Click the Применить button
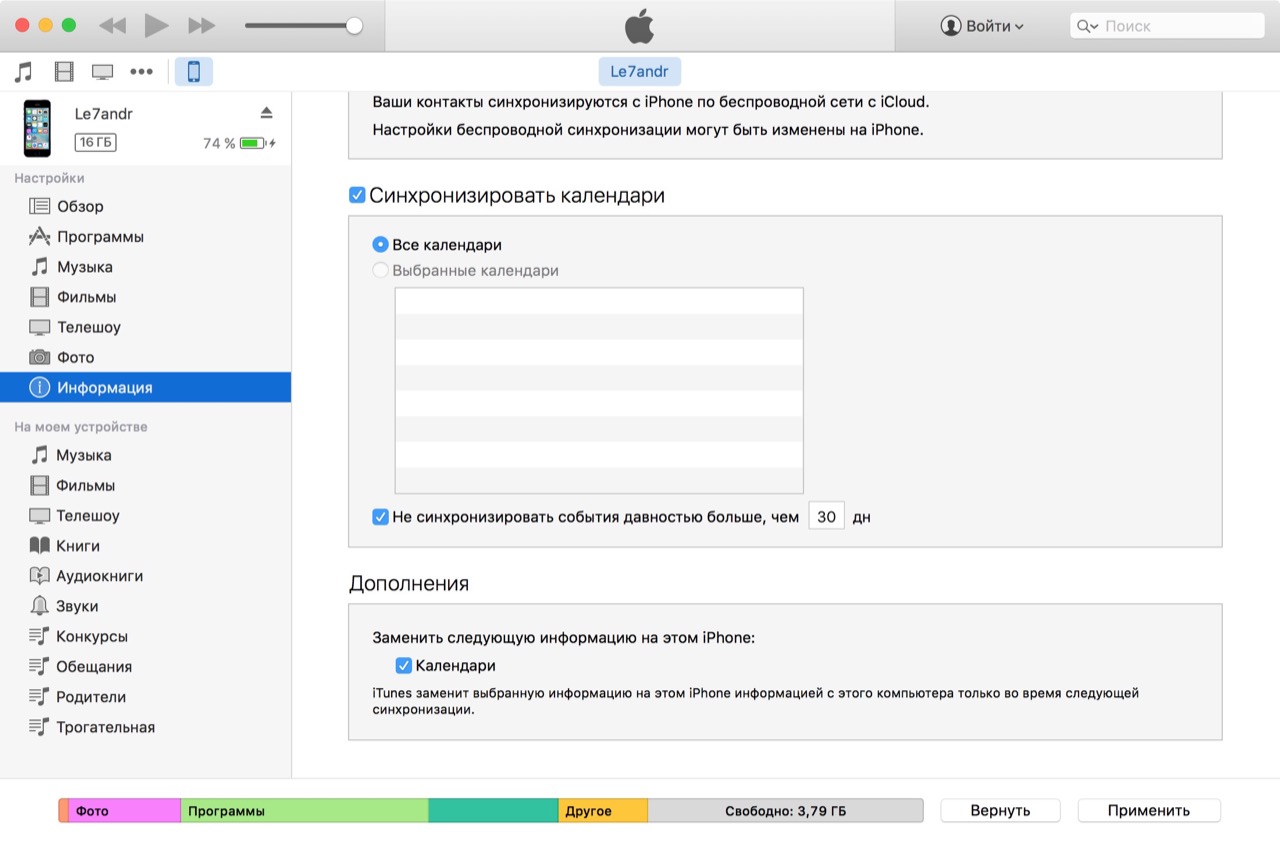This screenshot has width=1280, height=843. click(1148, 811)
